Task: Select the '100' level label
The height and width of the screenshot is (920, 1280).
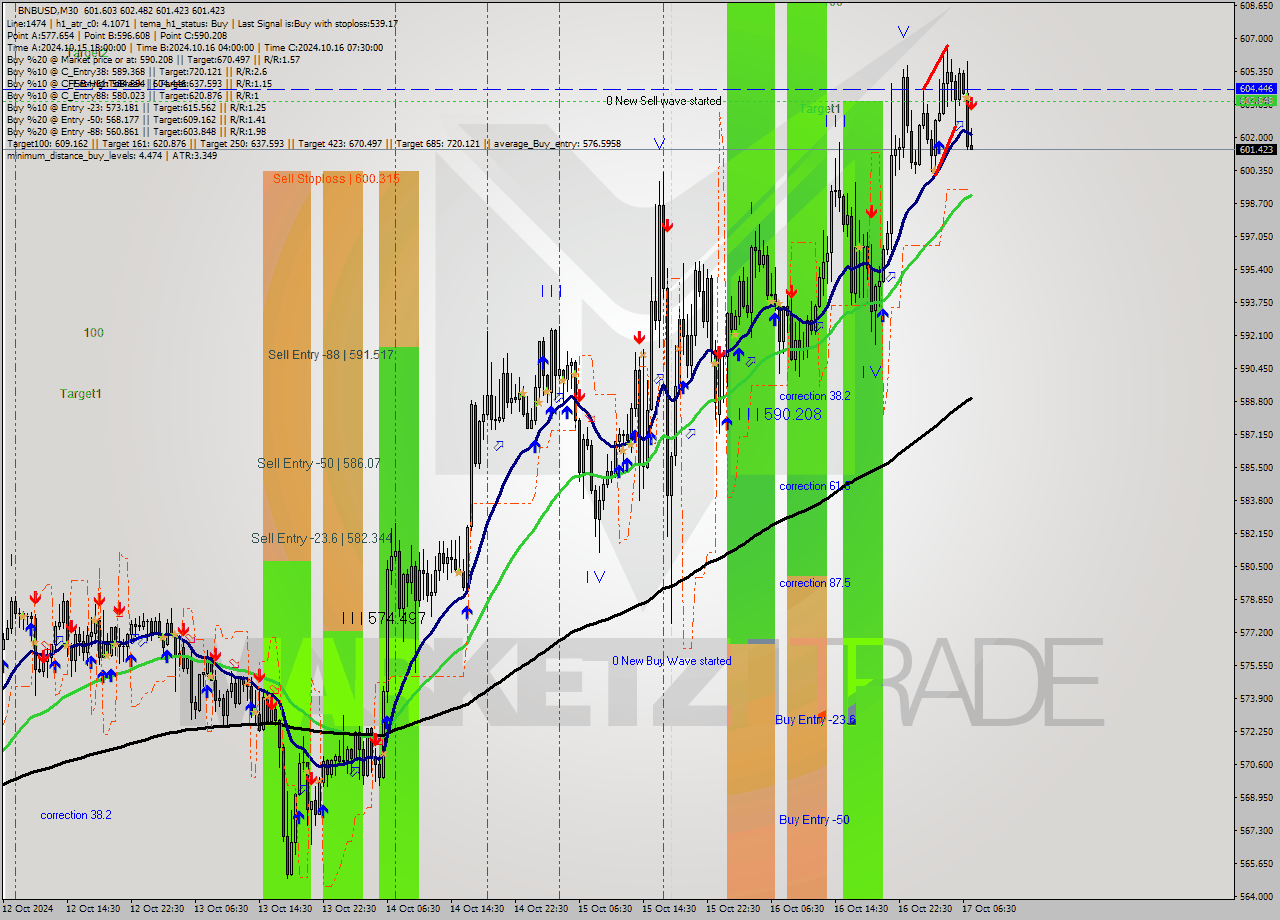Action: [93, 333]
